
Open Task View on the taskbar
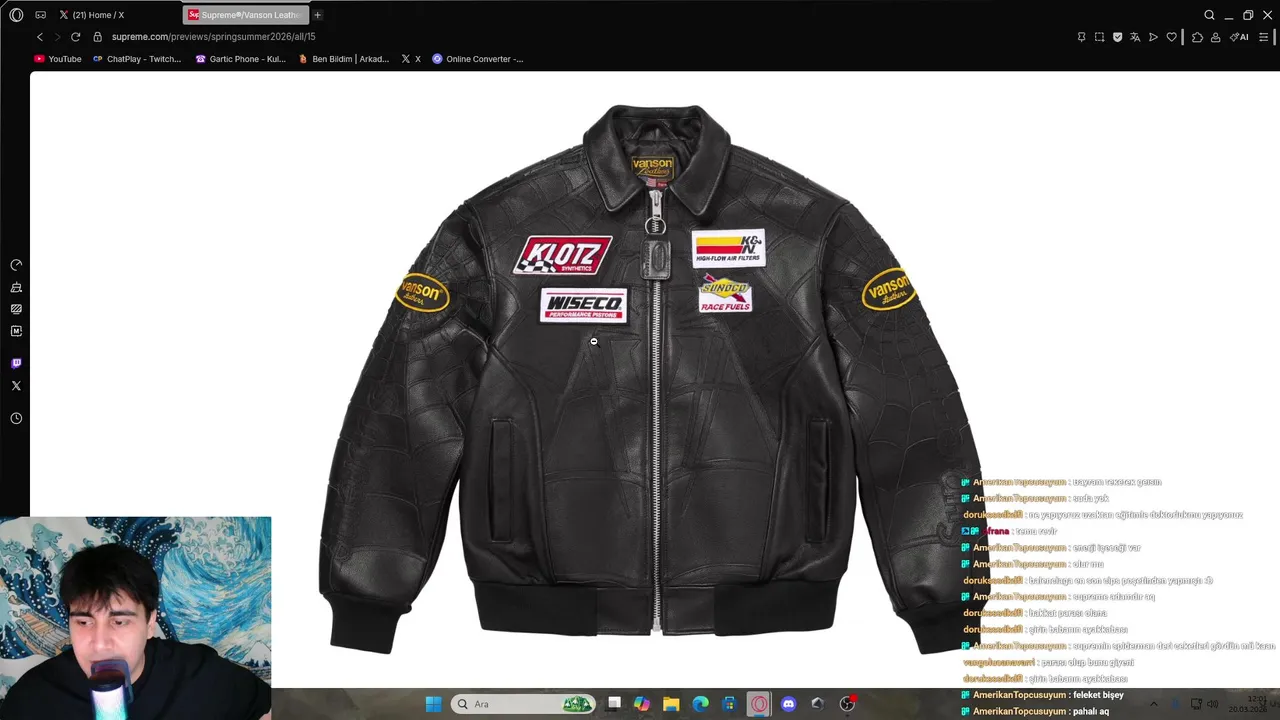click(614, 704)
